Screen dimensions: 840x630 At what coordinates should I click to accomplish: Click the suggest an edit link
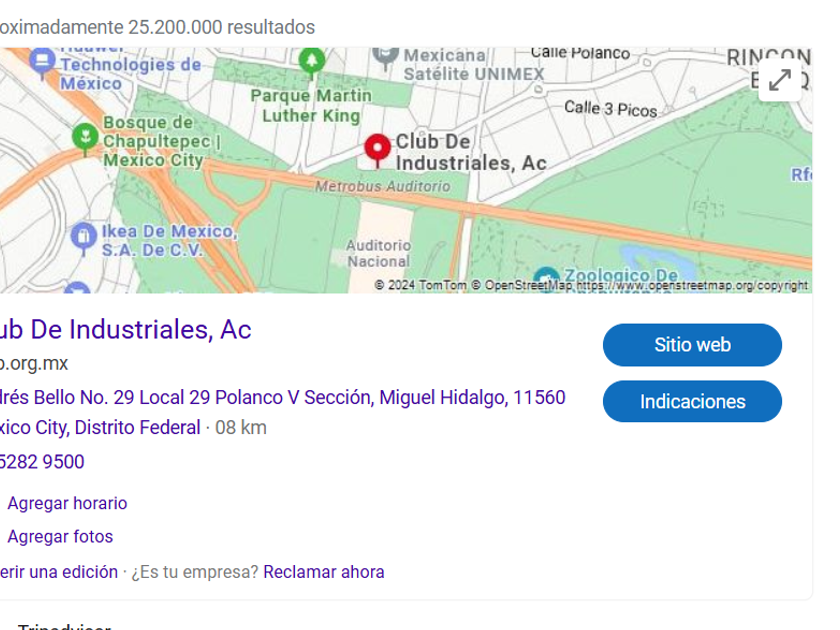tap(58, 572)
